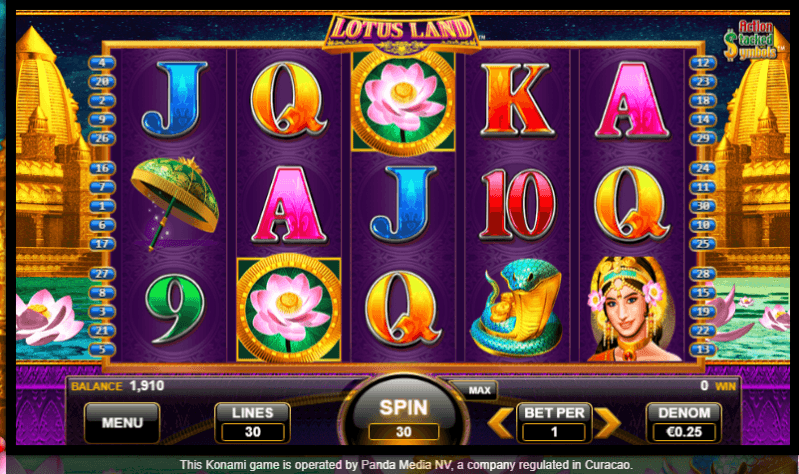
Task: Click the red K symbol
Action: 517,100
